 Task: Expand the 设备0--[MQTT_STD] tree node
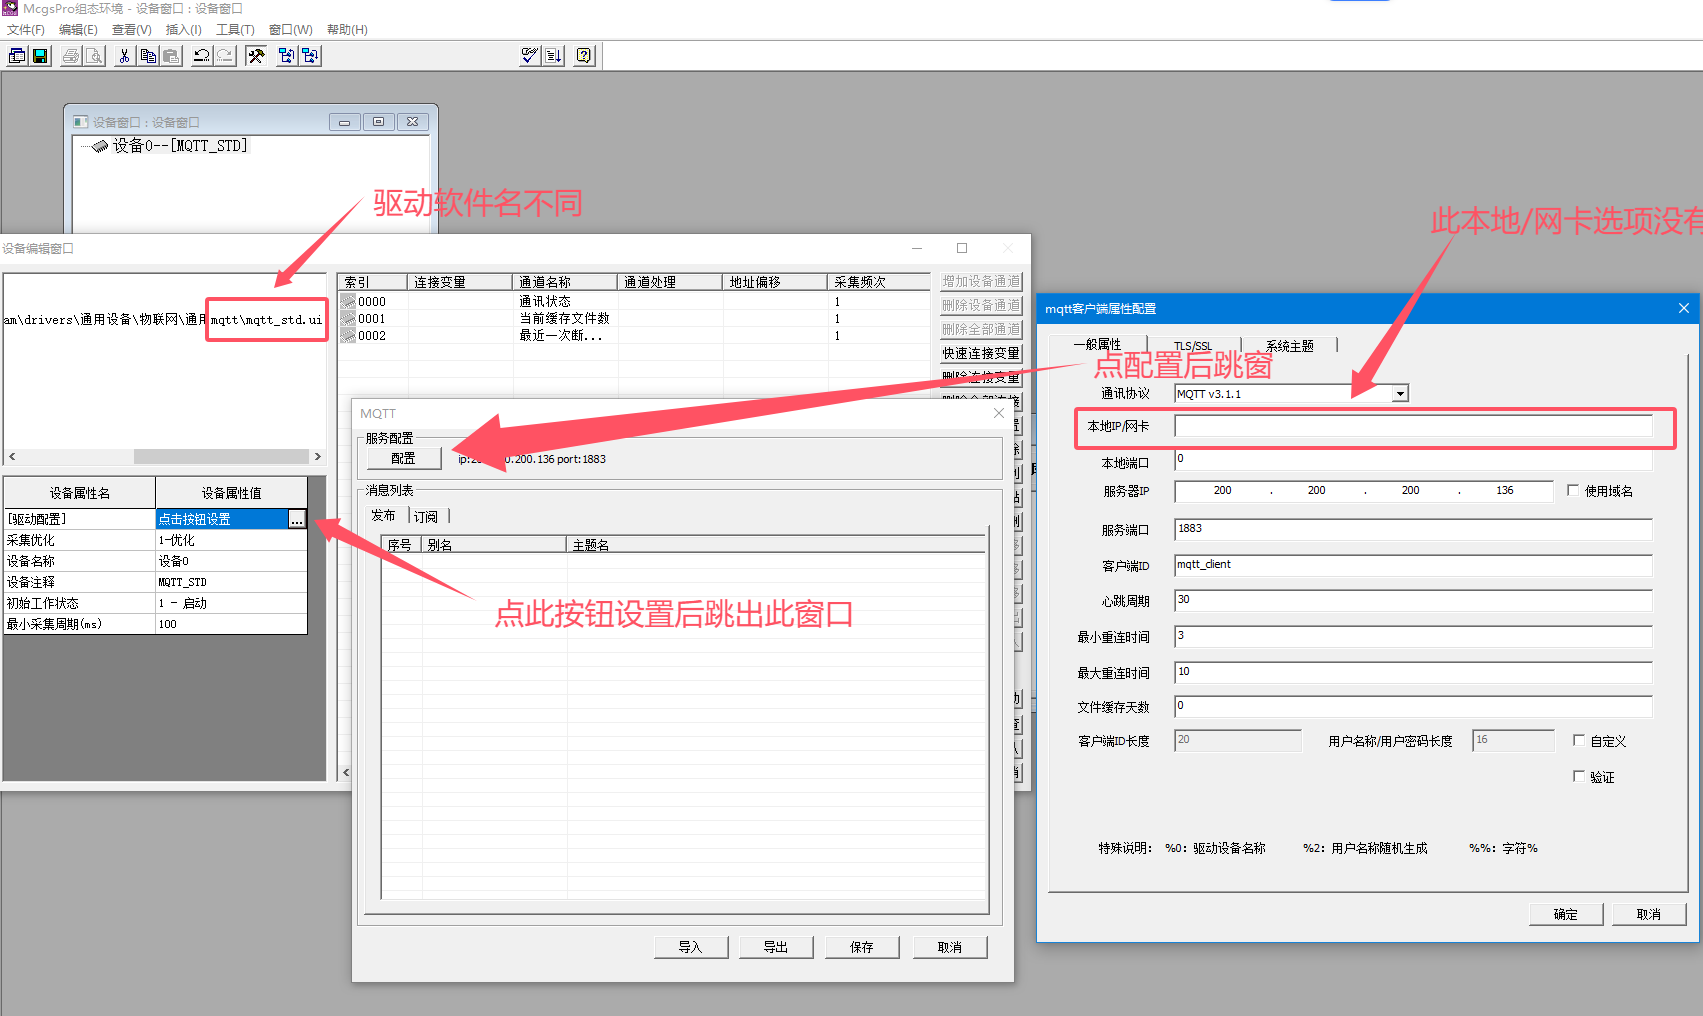pos(99,147)
